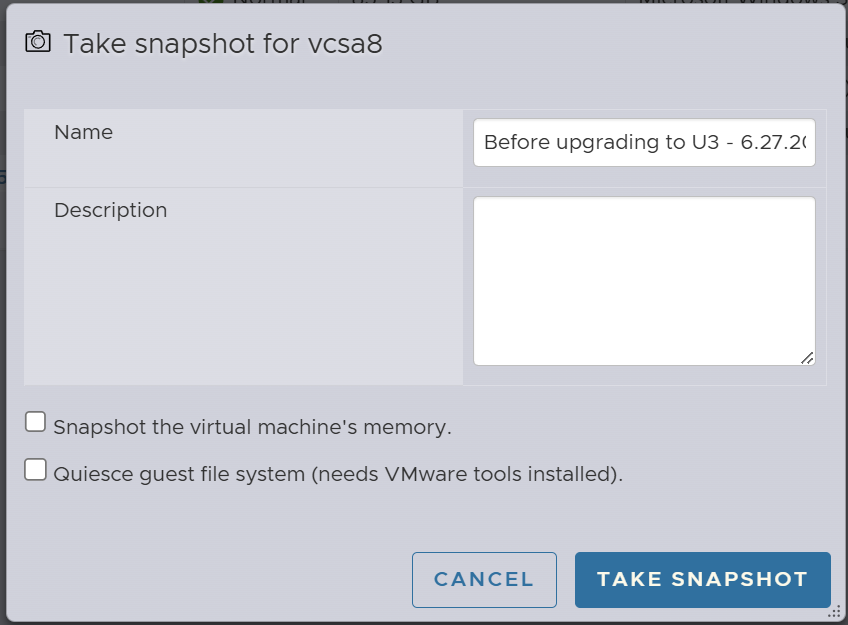Tick the Quiesce guest file system checkbox
The image size is (848, 625).
pyautogui.click(x=36, y=469)
